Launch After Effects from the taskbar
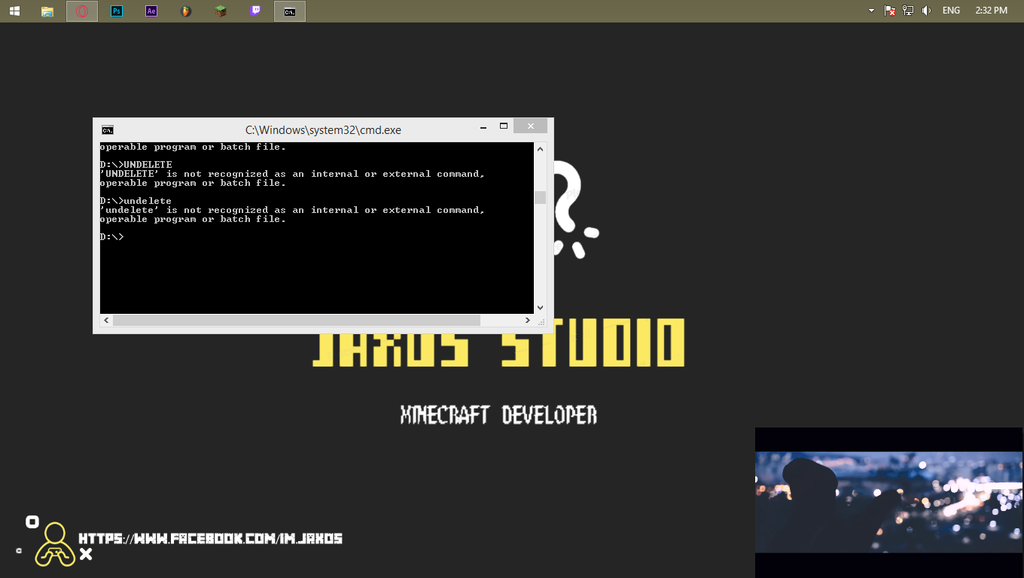This screenshot has height=578, width=1024. (x=151, y=11)
